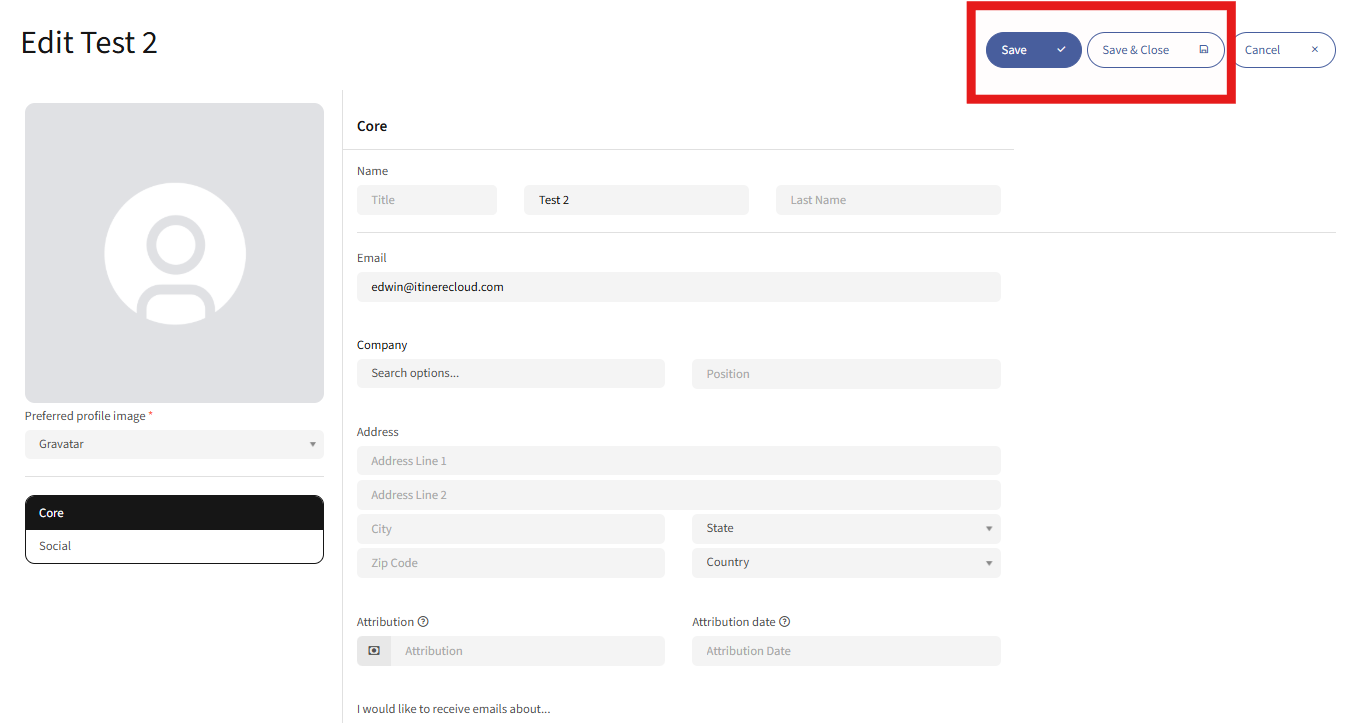Click the X icon on Cancel button

click(1314, 50)
